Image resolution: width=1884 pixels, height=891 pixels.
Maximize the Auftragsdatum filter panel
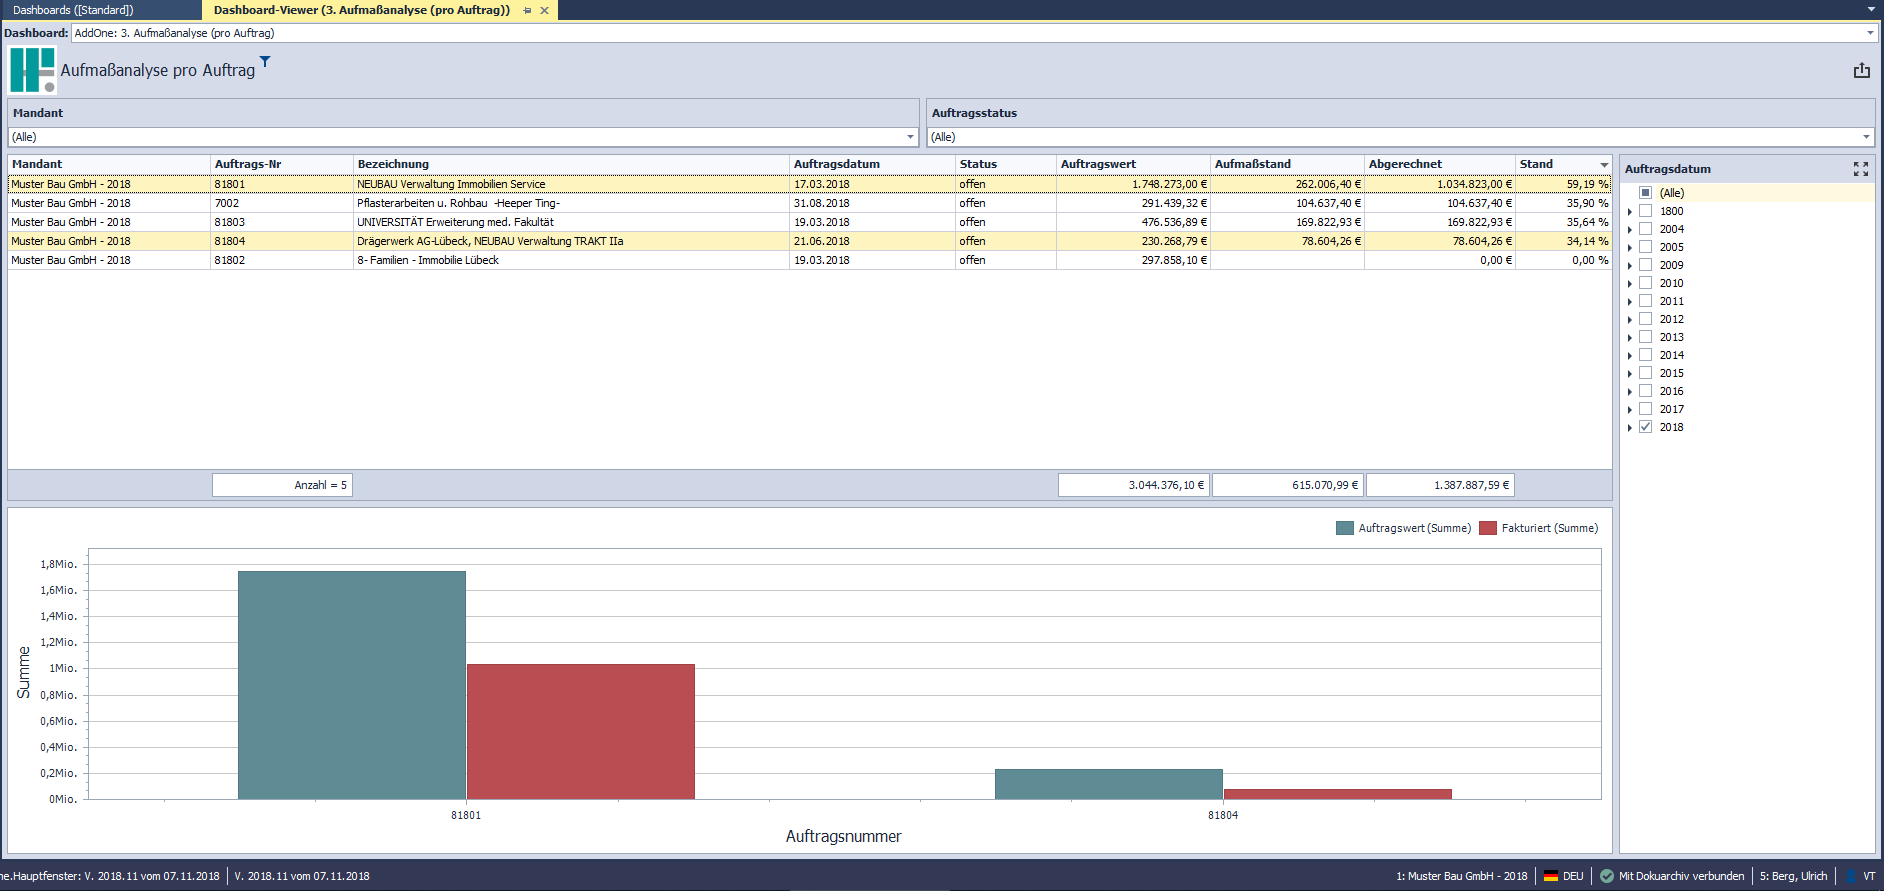click(x=1860, y=169)
